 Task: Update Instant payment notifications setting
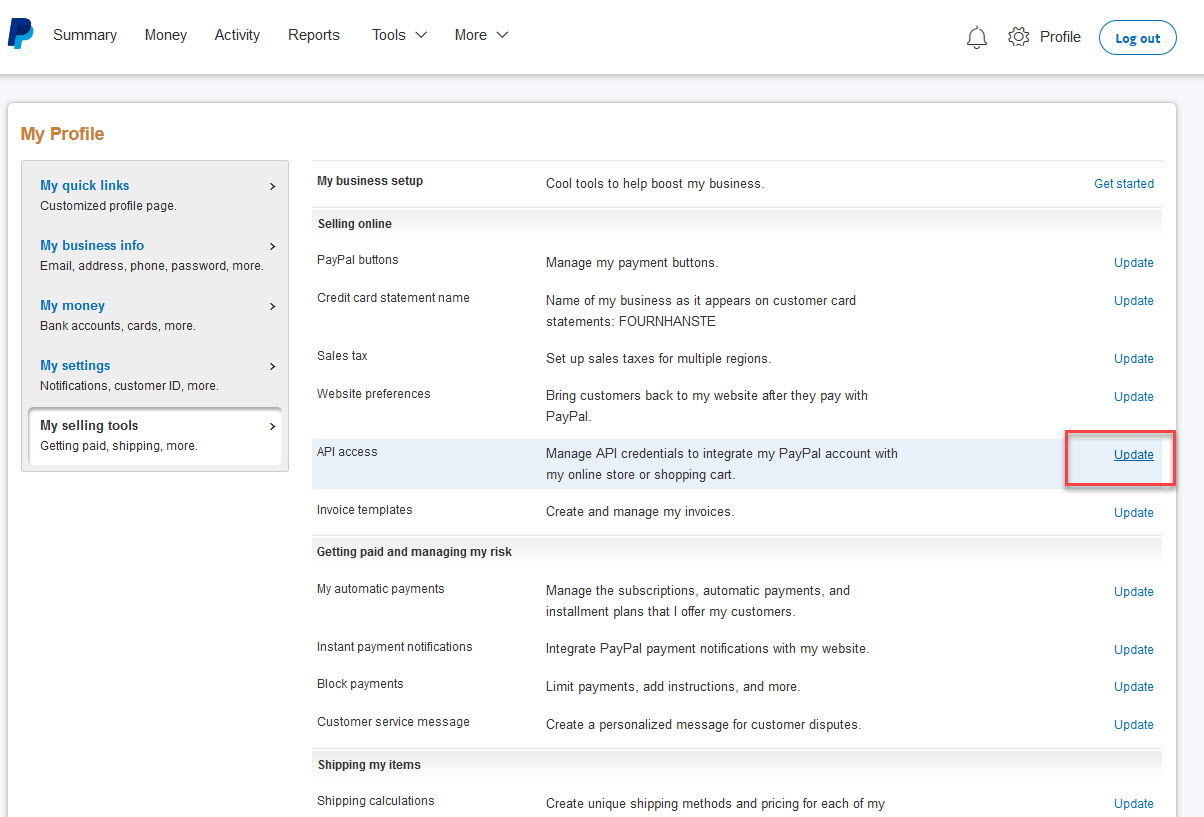[1134, 650]
